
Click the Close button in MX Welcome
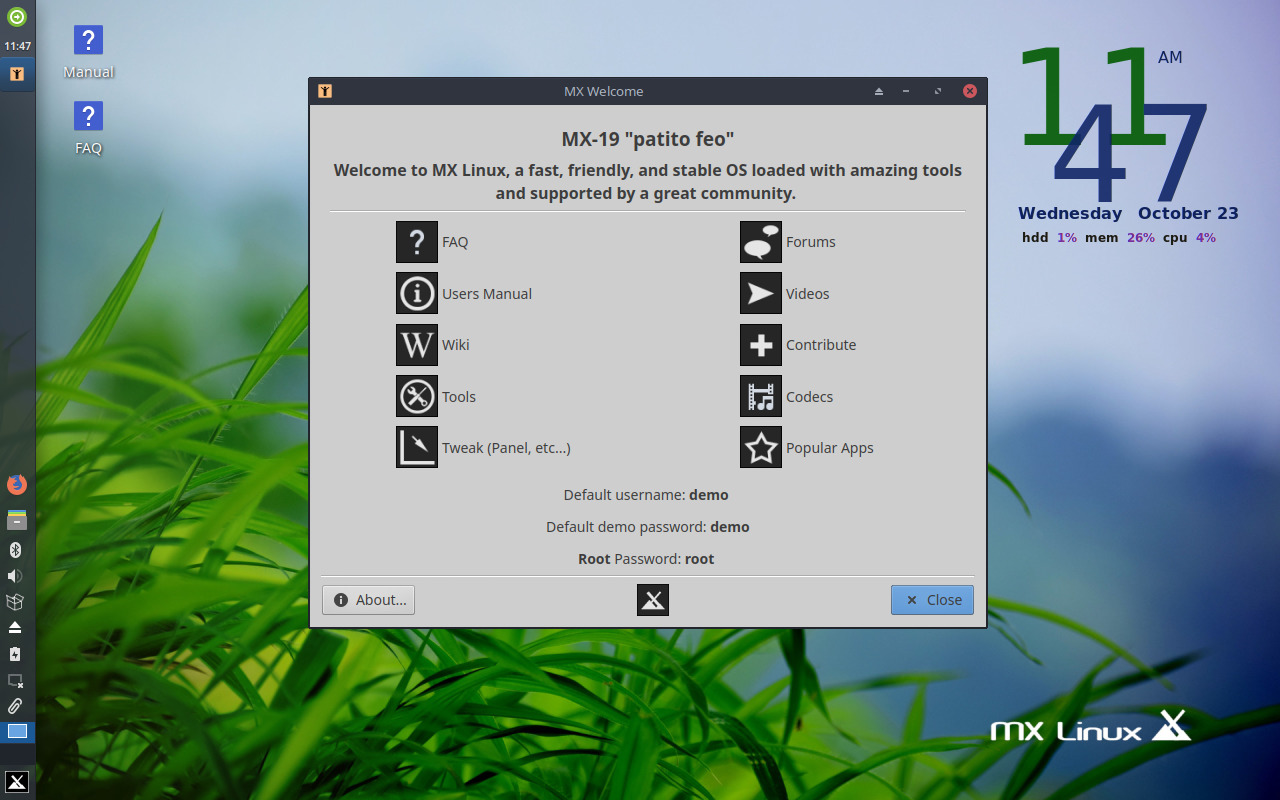coord(932,600)
